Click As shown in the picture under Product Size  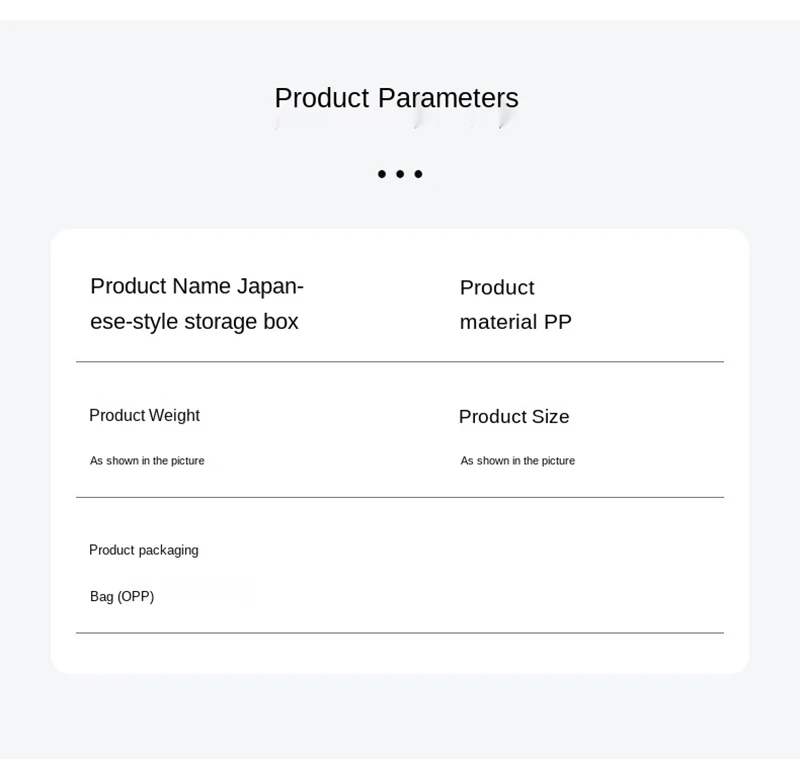pyautogui.click(x=517, y=461)
